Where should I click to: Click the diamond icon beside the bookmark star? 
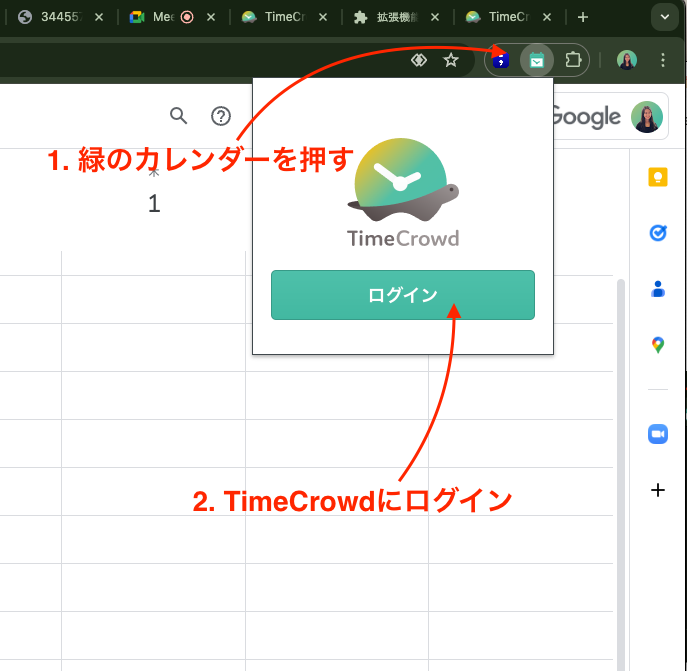click(419, 60)
